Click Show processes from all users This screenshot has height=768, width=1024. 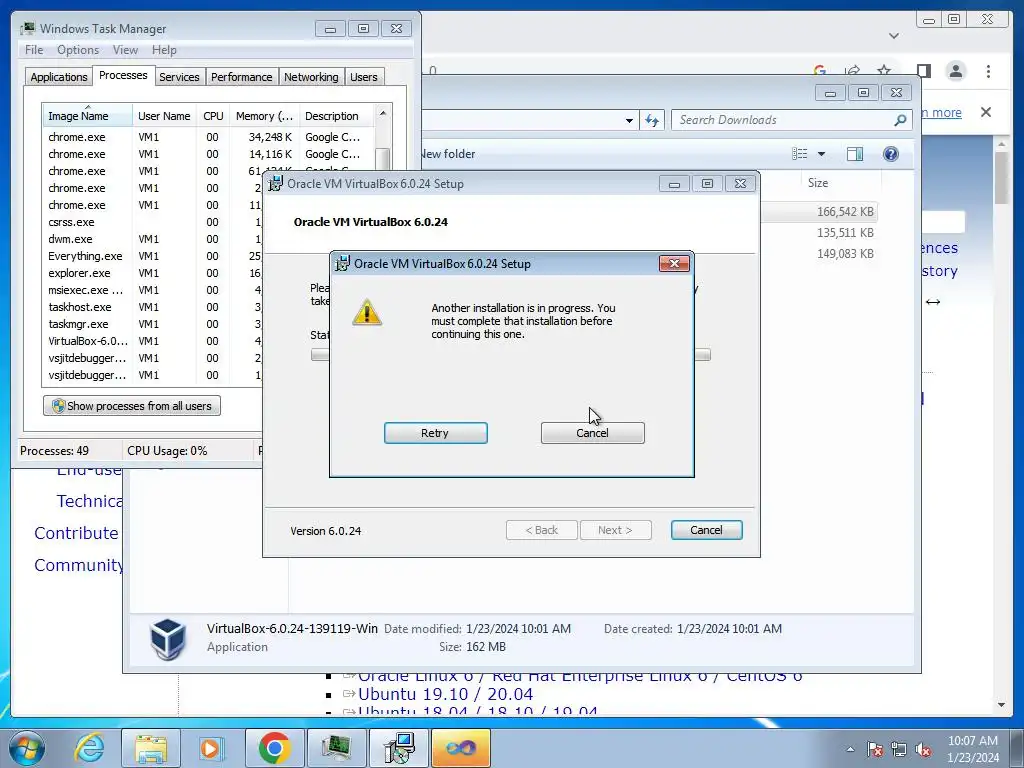tap(132, 406)
